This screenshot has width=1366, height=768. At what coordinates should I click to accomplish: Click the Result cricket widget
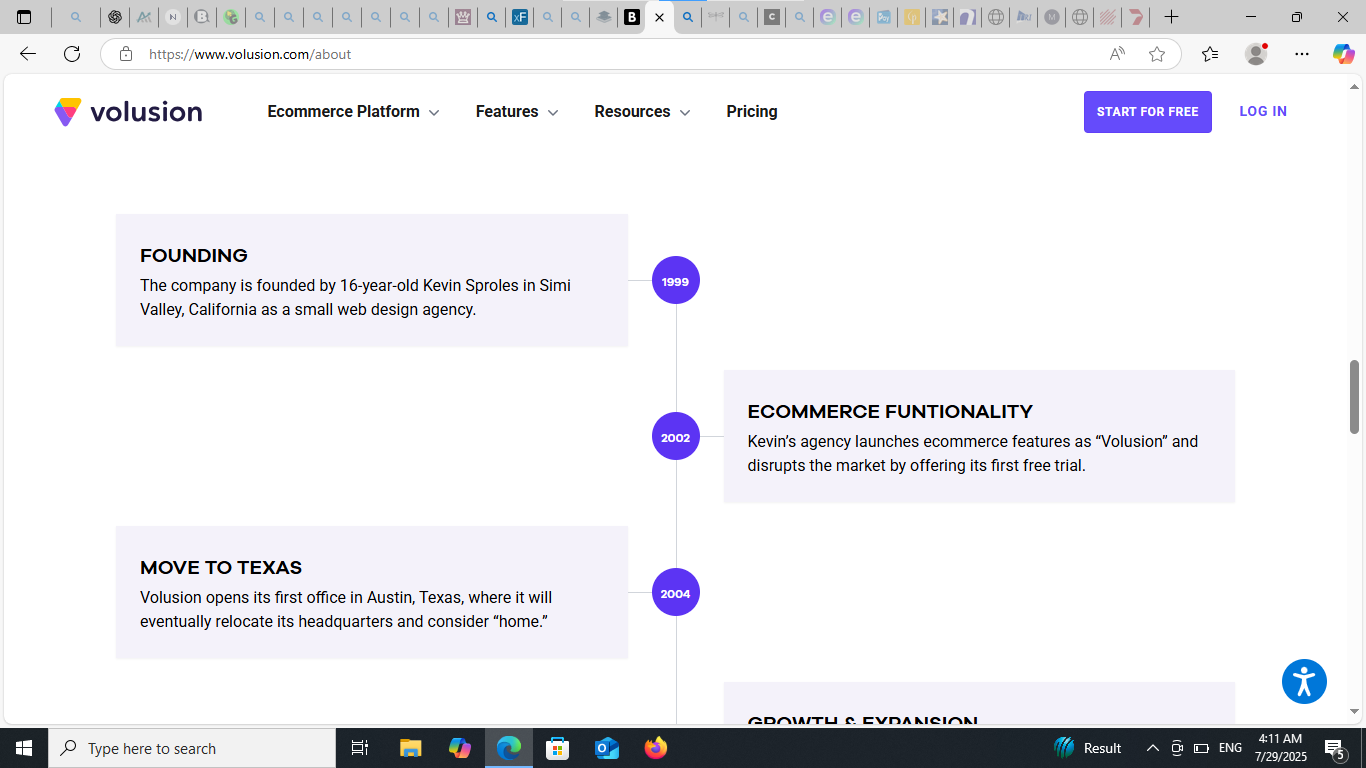1088,748
